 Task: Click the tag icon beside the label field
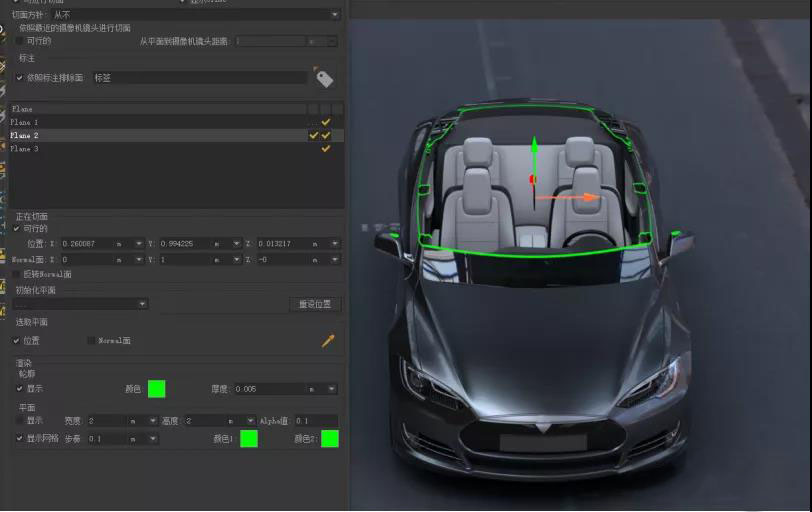324,78
